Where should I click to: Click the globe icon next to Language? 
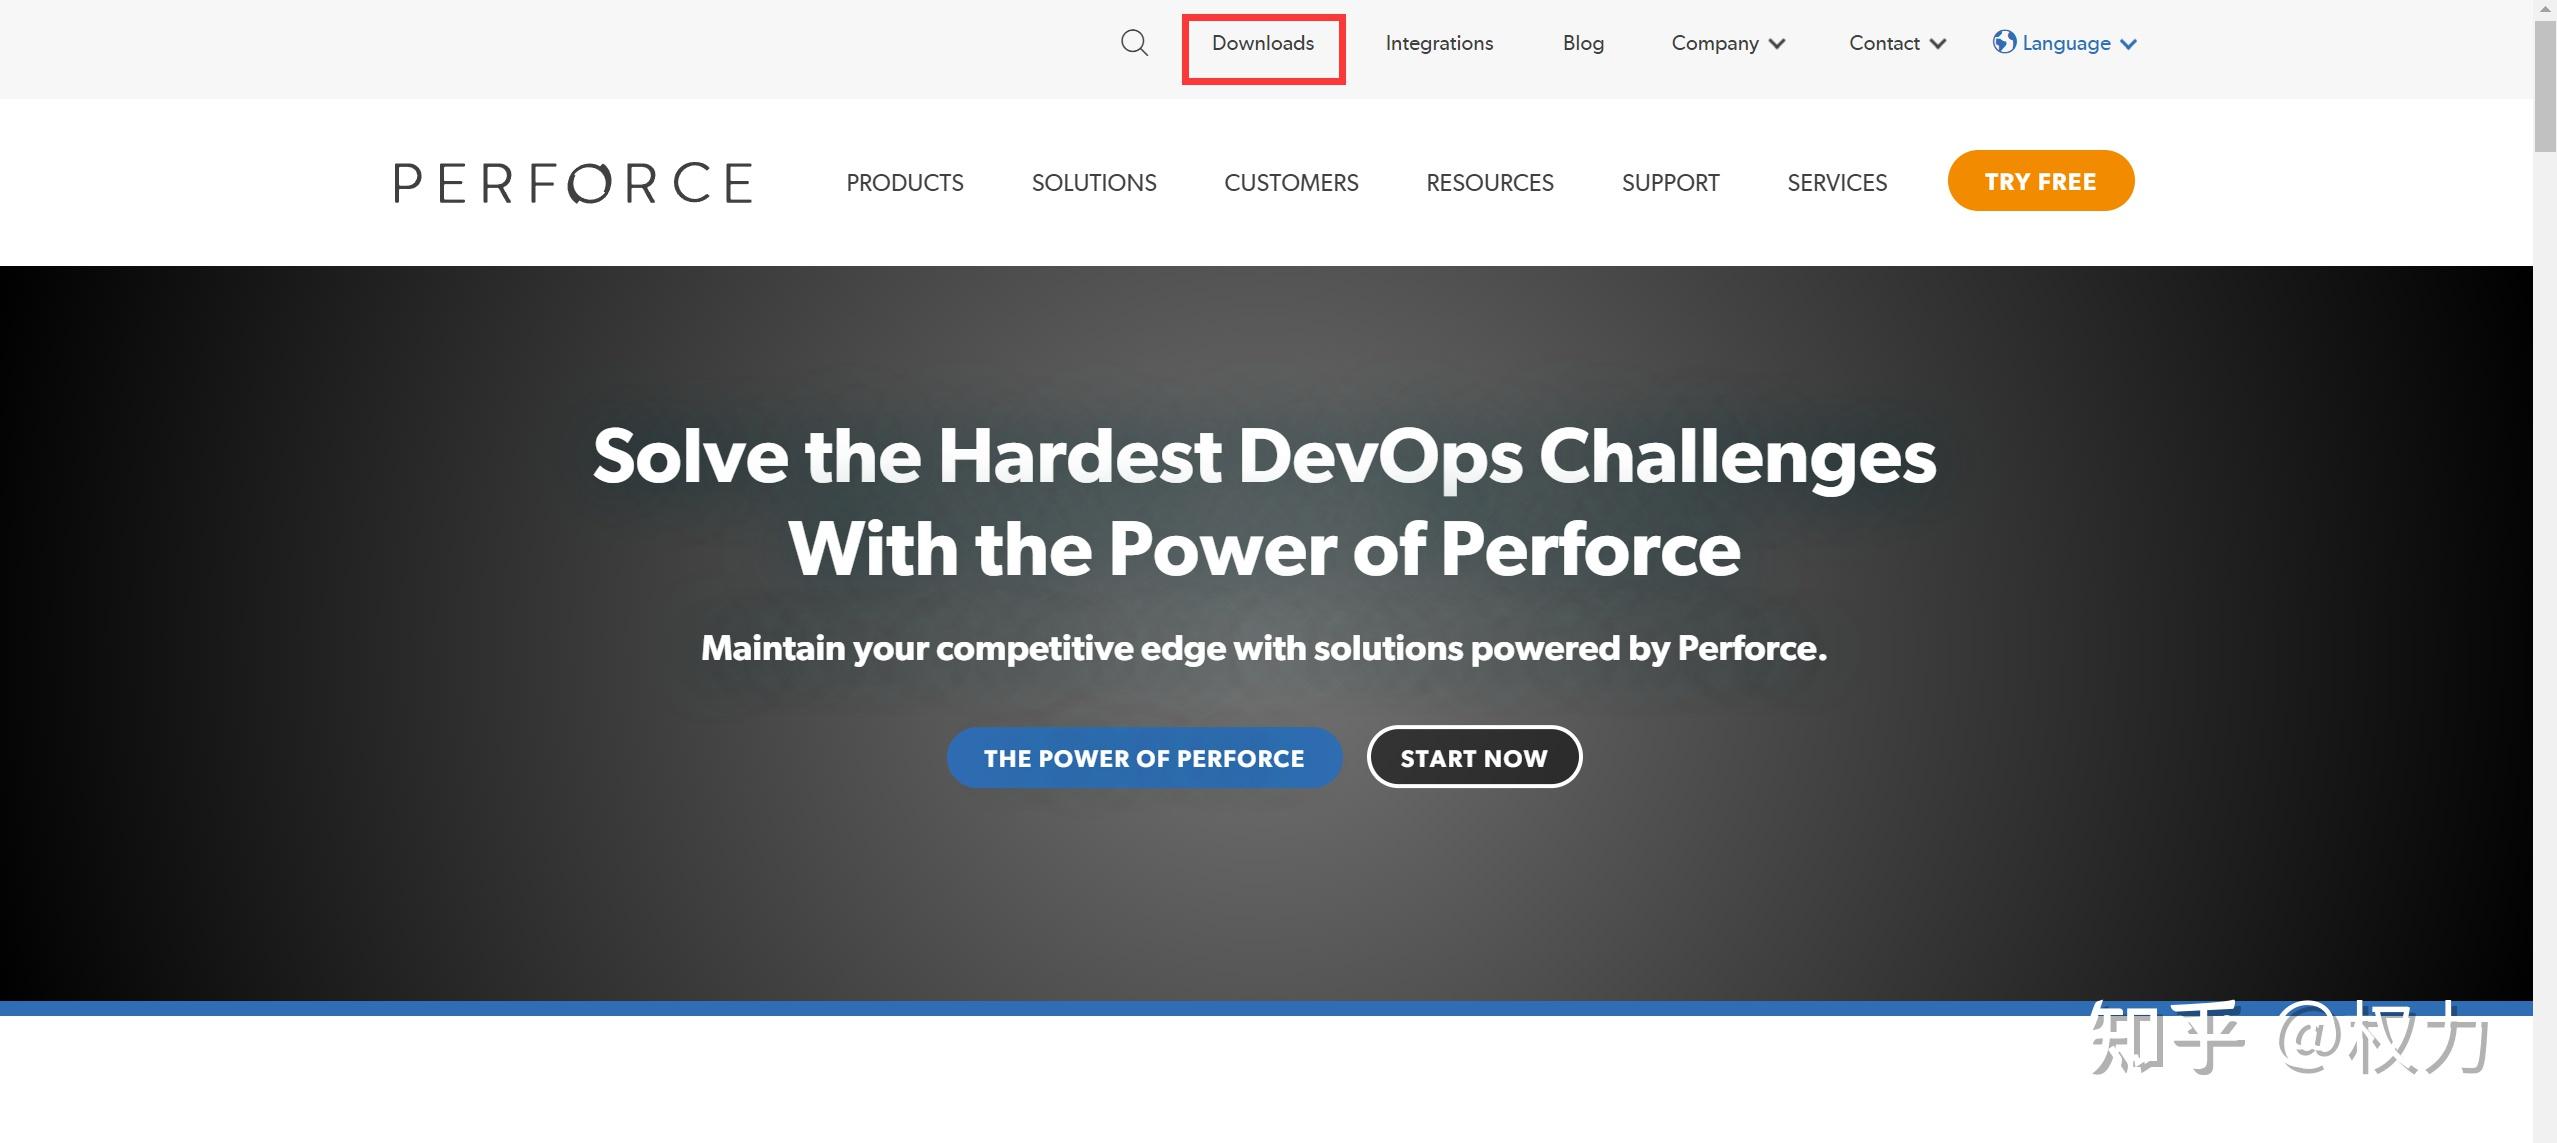click(x=2004, y=42)
